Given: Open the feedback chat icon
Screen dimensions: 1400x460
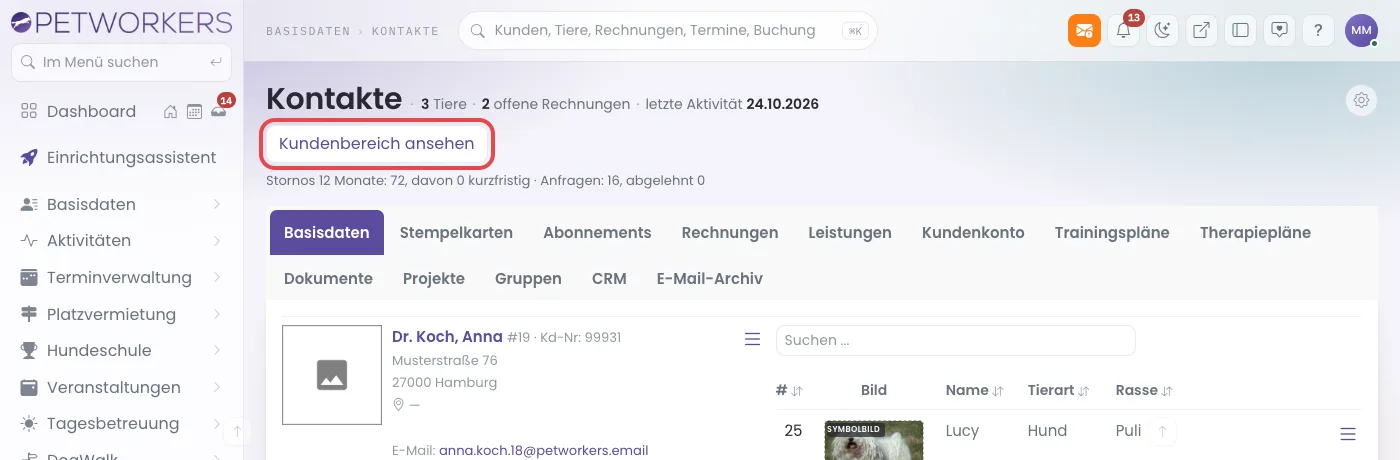Looking at the screenshot, I should [x=1279, y=31].
